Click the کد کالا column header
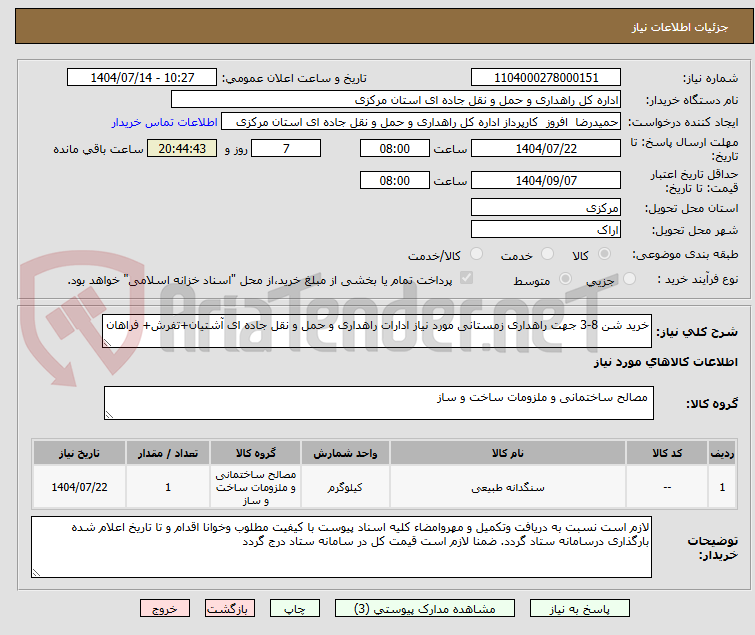 click(667, 453)
